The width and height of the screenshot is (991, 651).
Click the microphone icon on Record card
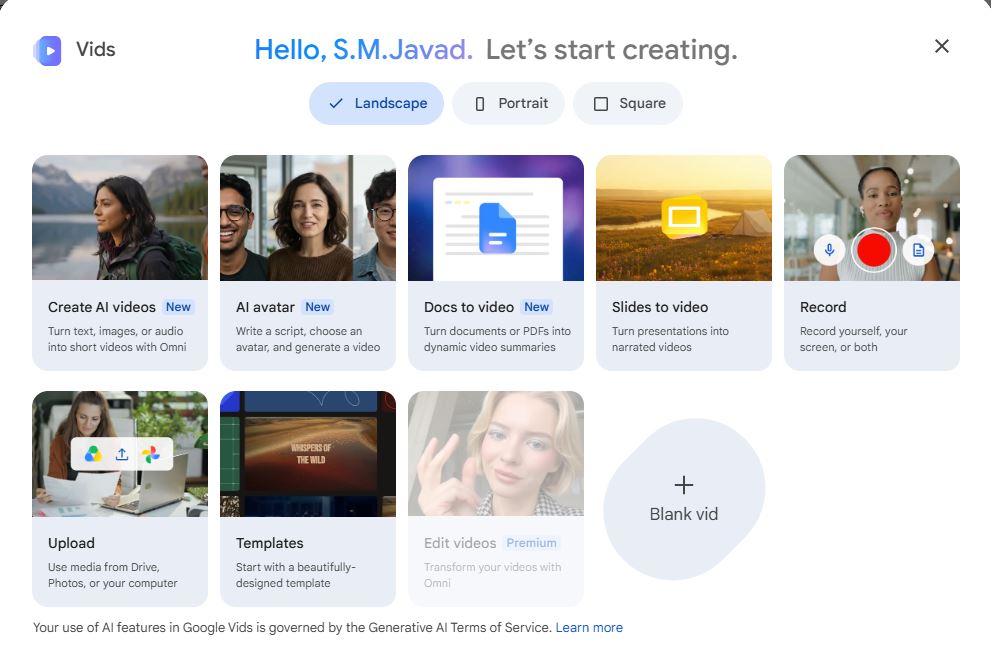(x=830, y=250)
